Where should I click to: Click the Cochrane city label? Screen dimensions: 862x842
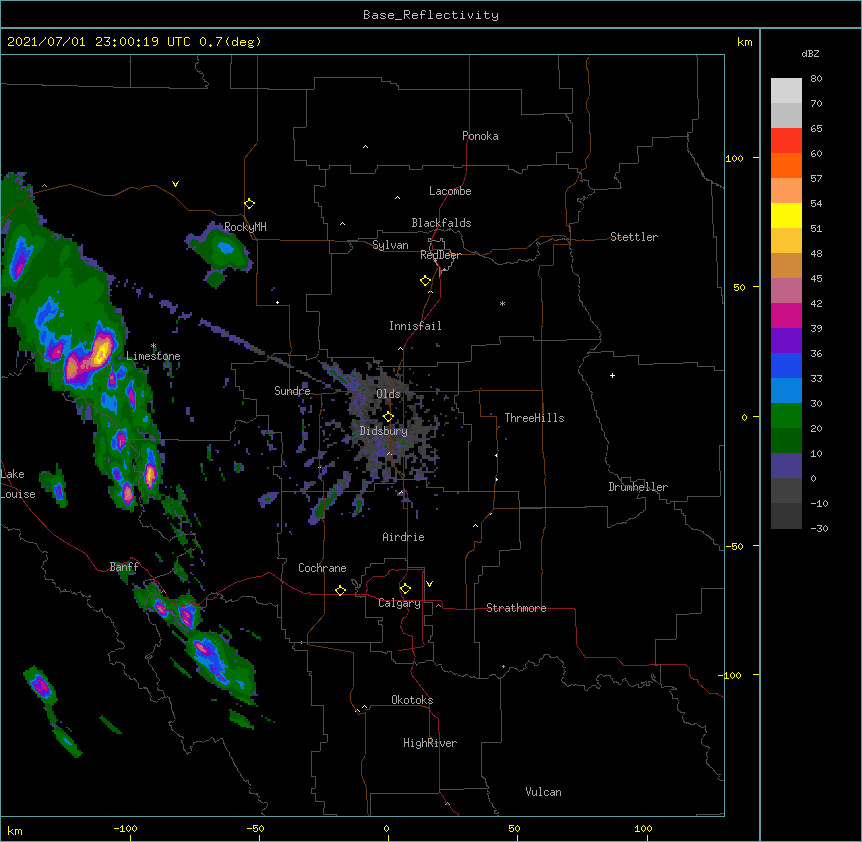coord(322,568)
